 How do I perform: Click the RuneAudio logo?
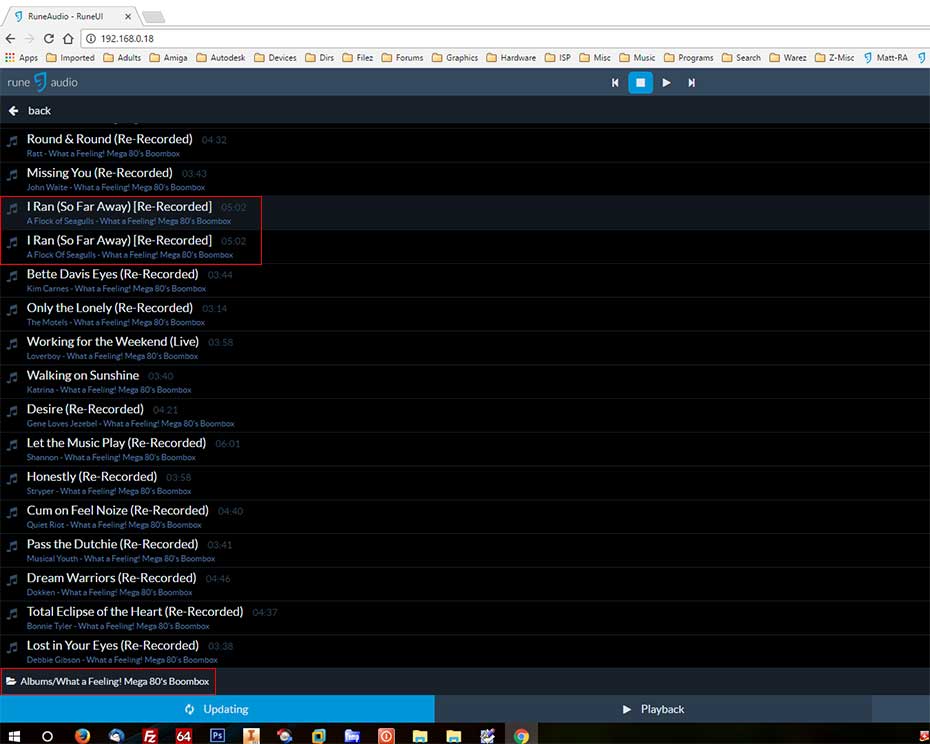[42, 82]
